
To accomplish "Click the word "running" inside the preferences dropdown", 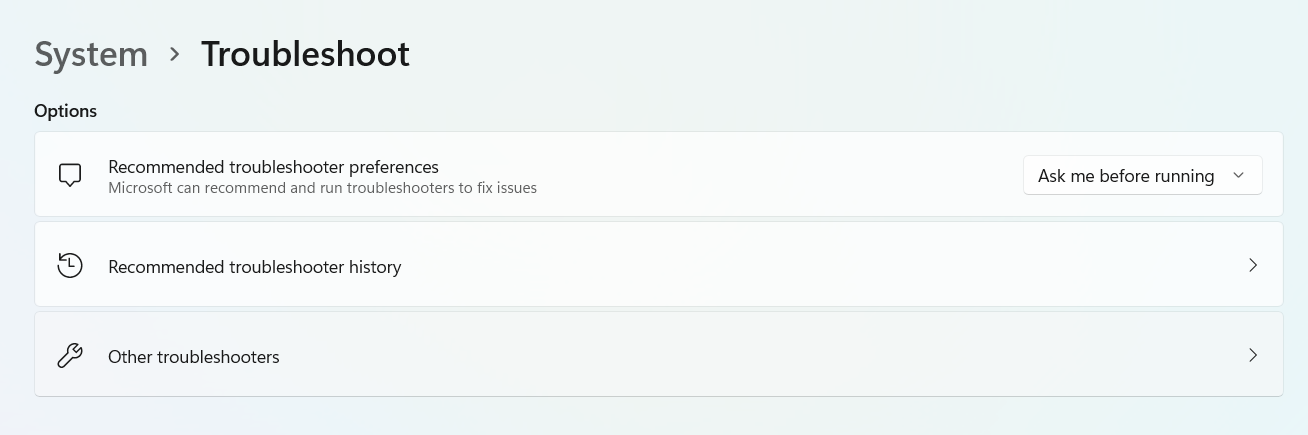I will (1184, 176).
